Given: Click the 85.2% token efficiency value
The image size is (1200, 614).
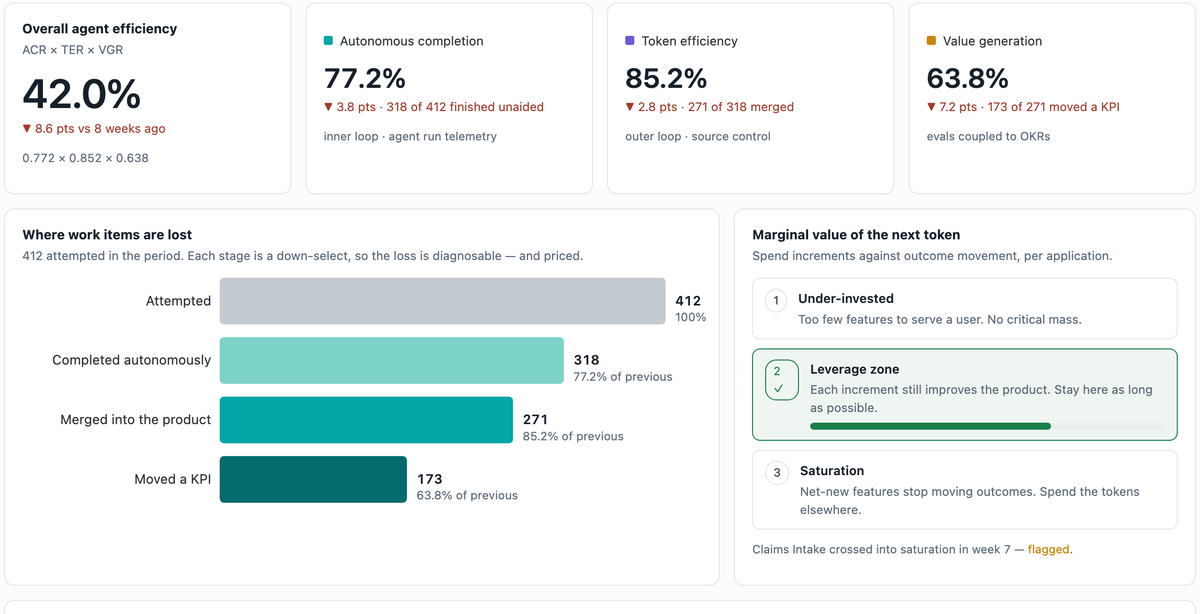Looking at the screenshot, I should (666, 78).
